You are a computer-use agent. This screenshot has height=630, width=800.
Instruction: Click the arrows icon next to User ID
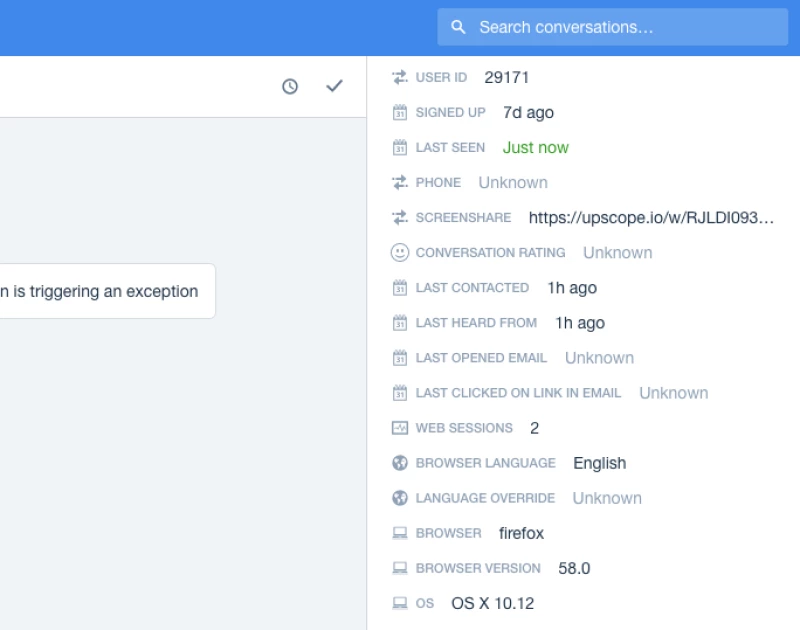click(400, 77)
